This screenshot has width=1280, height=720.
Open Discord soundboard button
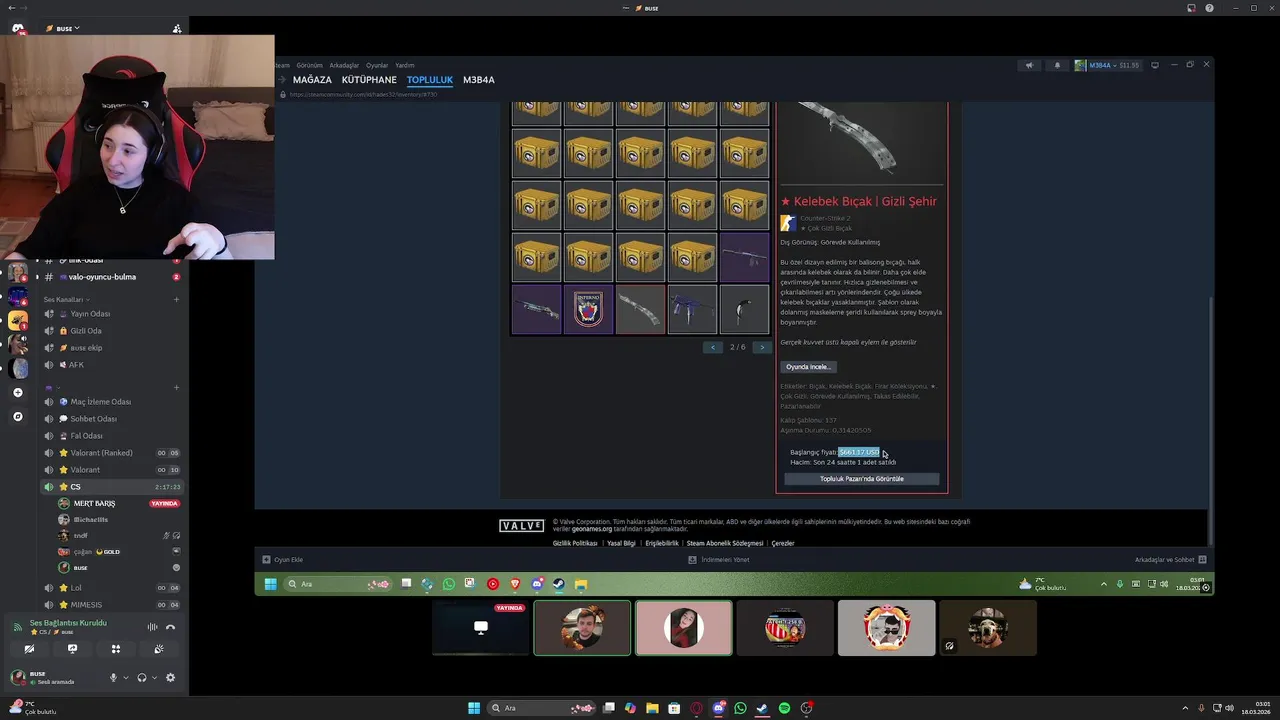point(159,649)
